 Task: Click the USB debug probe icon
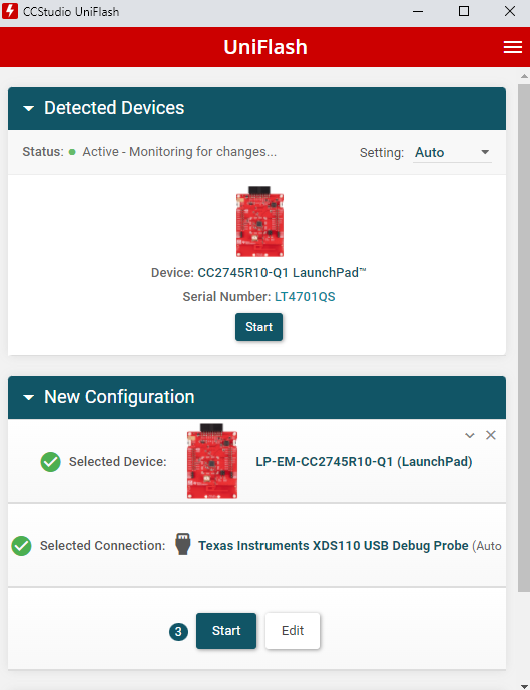pos(183,544)
